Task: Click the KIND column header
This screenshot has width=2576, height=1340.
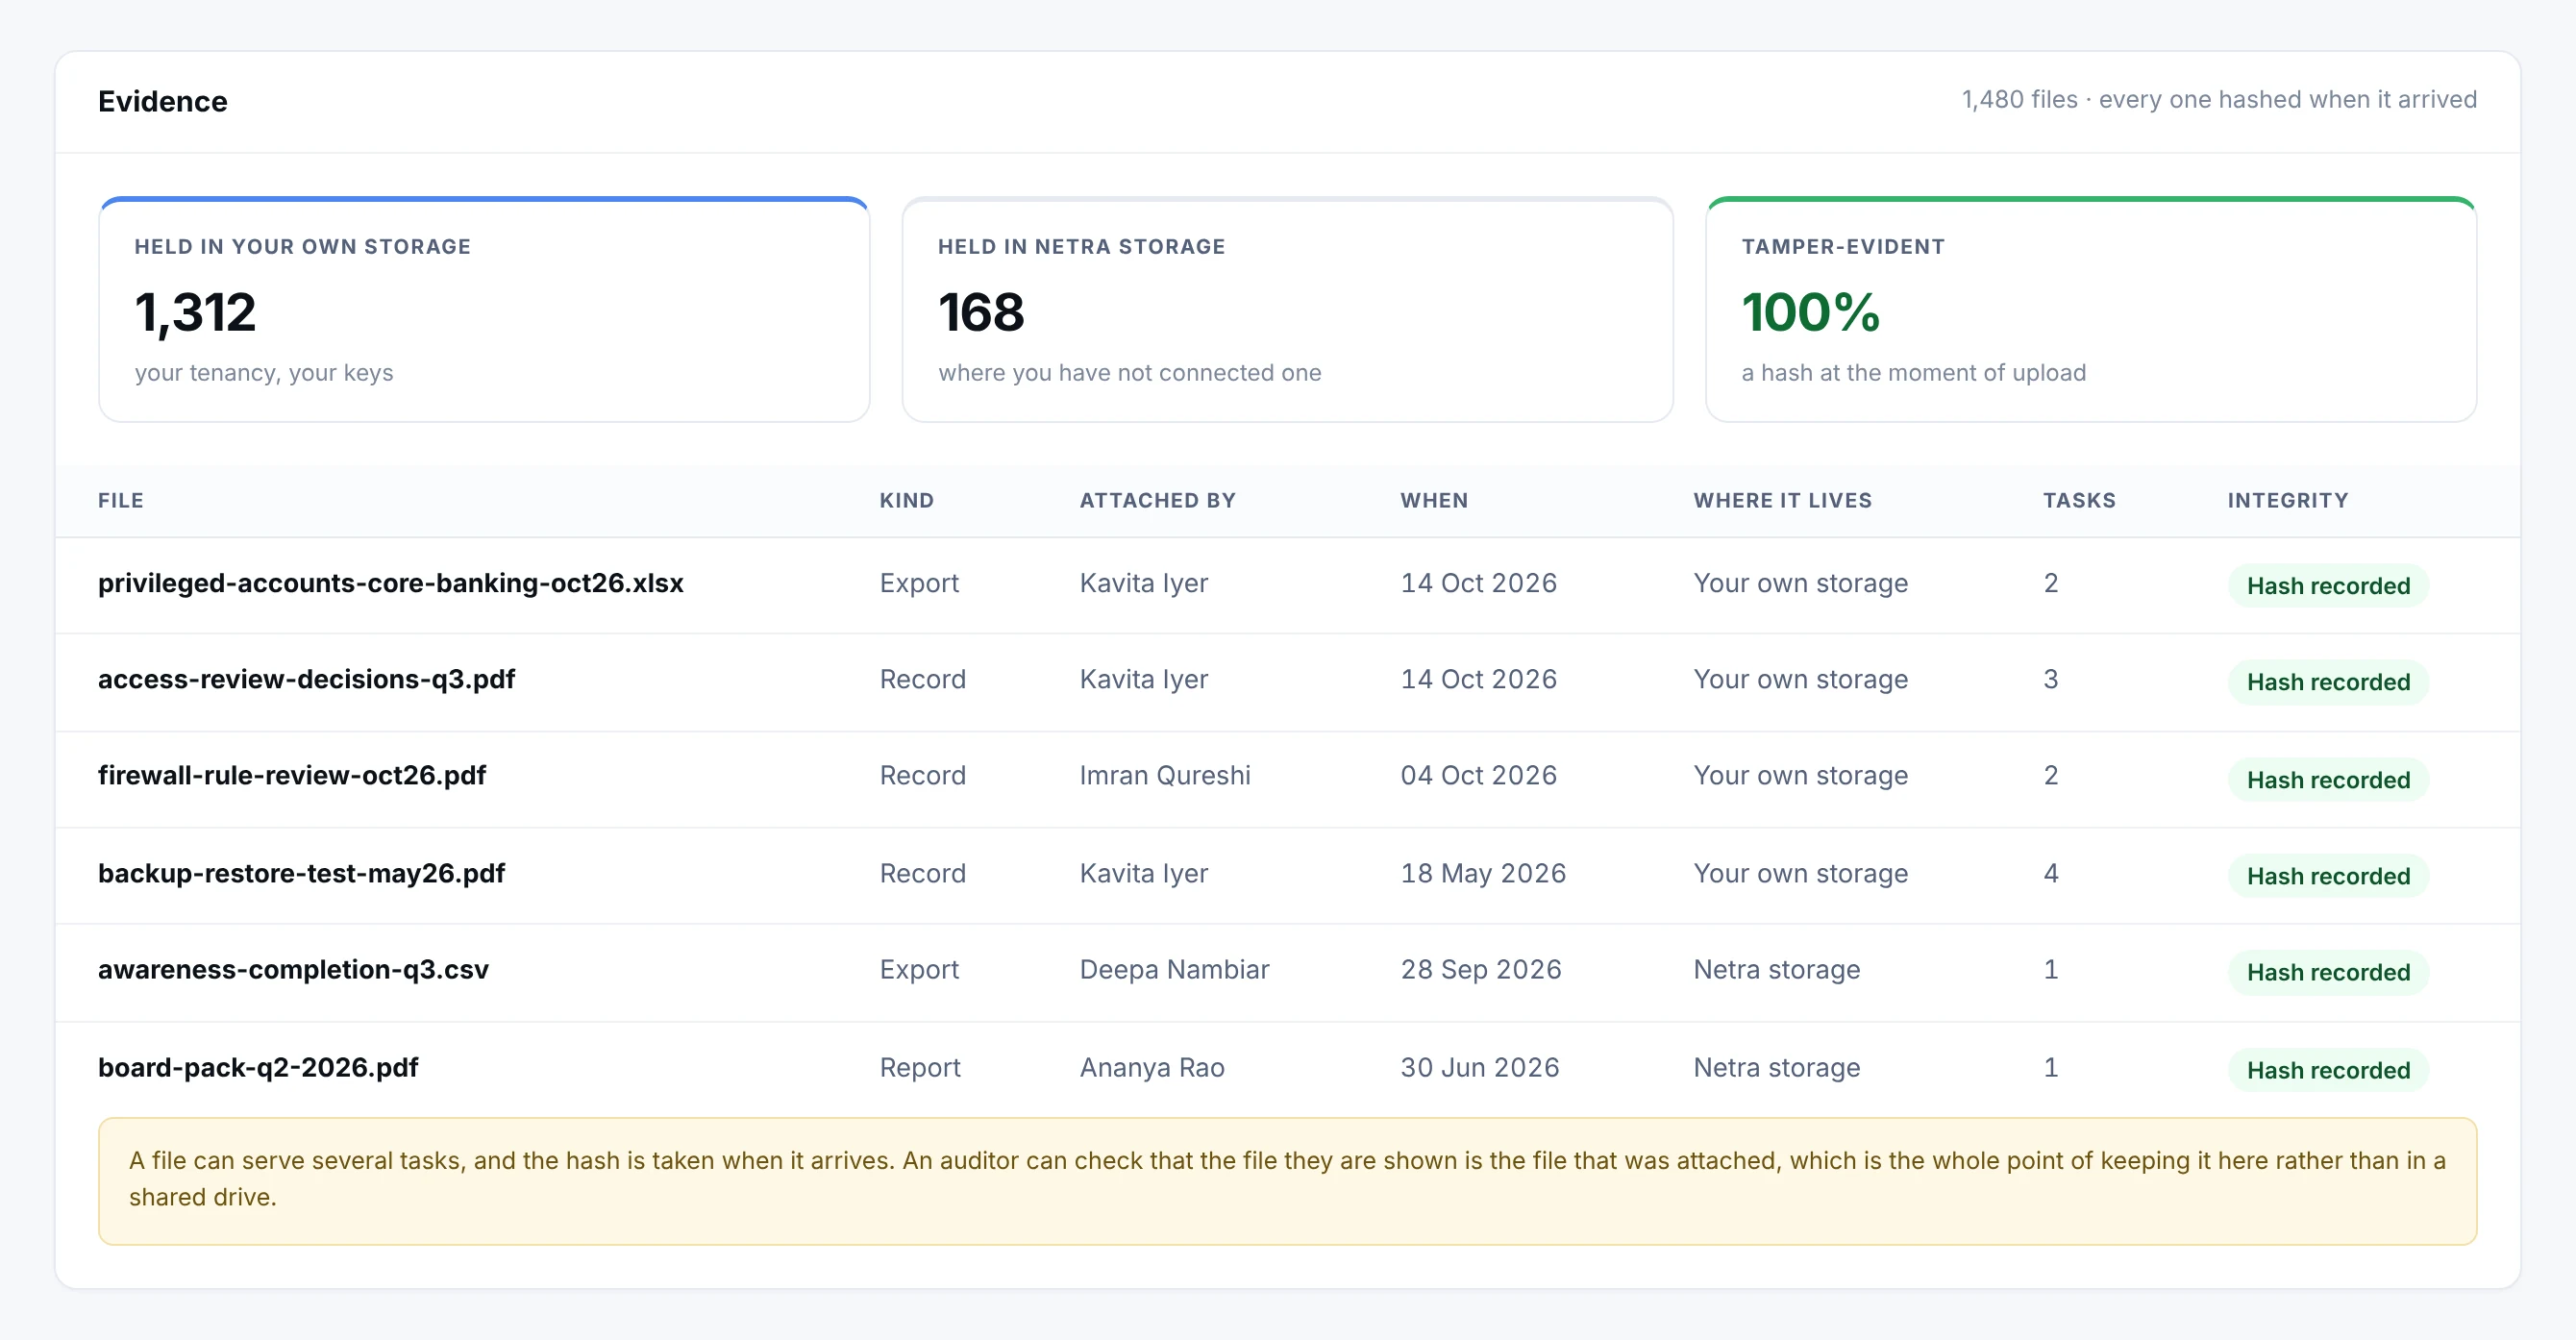Action: [x=907, y=500]
